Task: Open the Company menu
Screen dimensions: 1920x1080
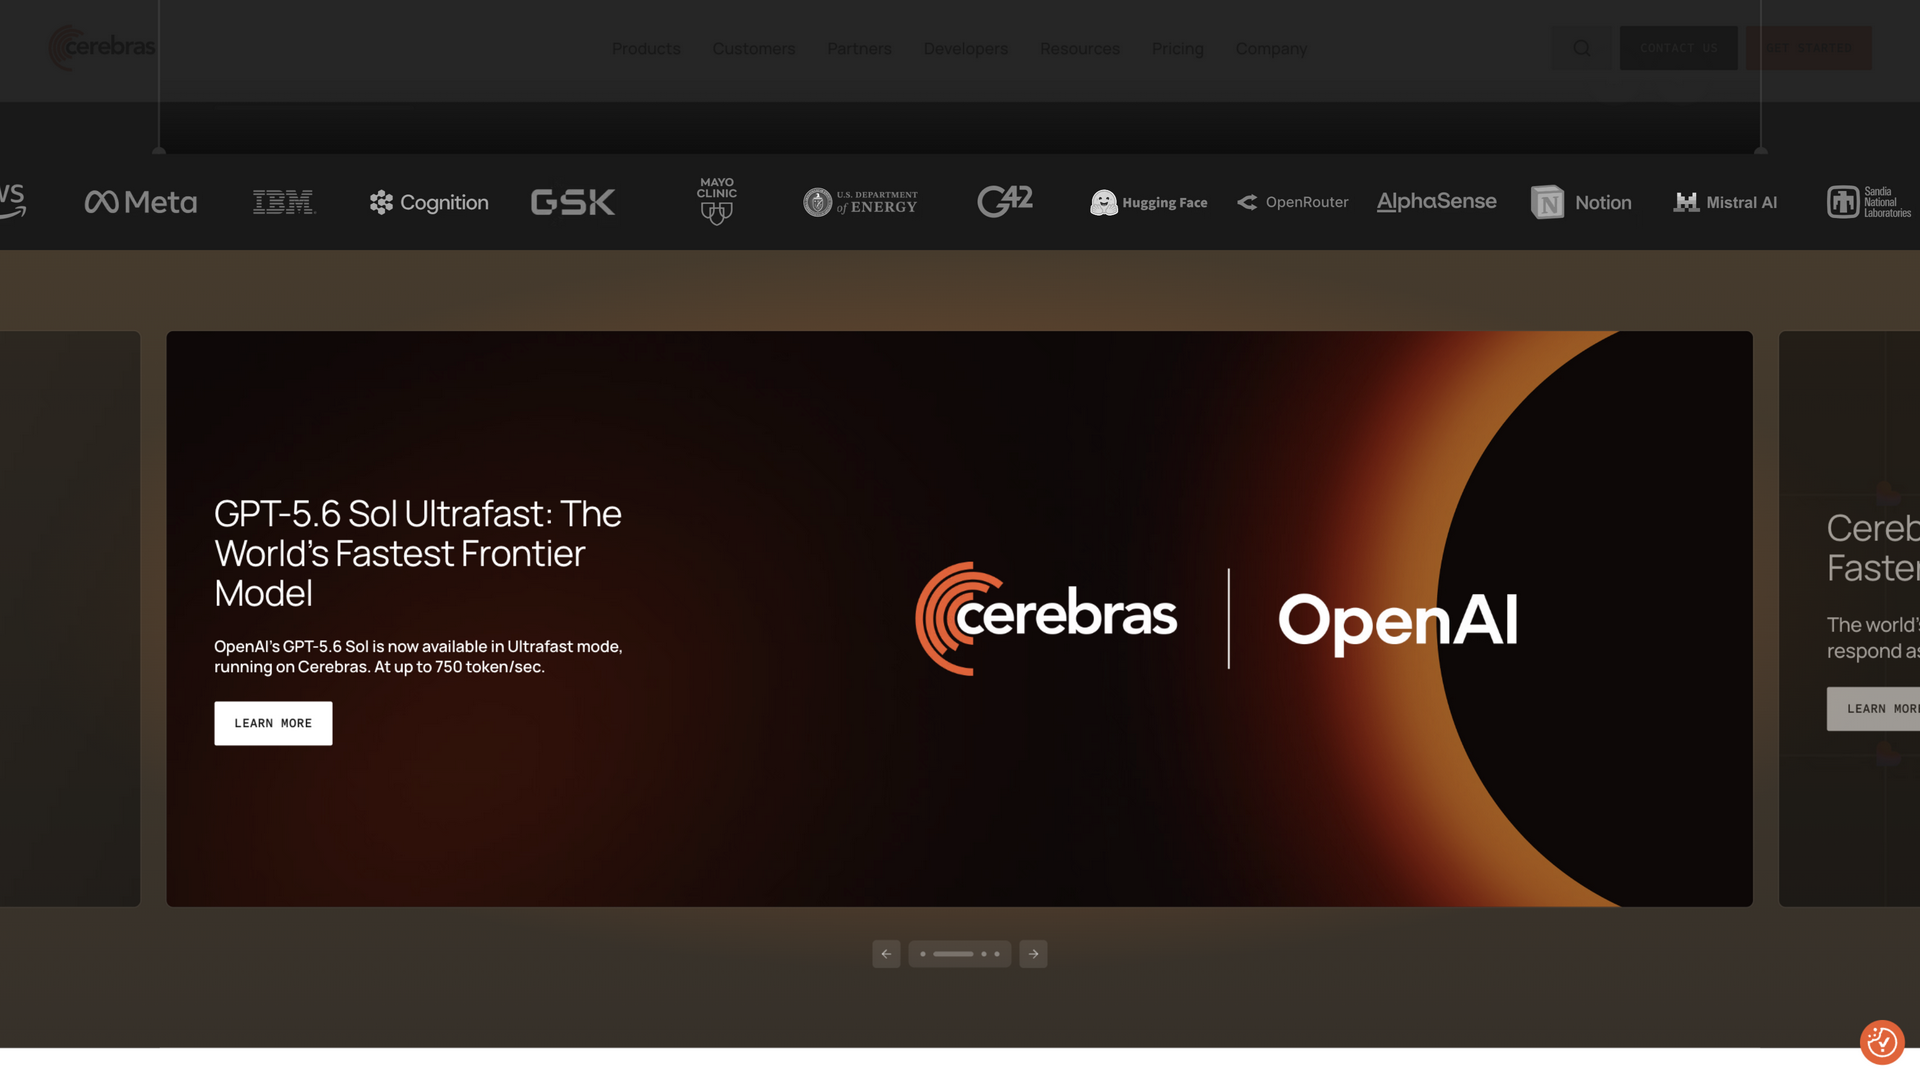Action: (x=1271, y=48)
